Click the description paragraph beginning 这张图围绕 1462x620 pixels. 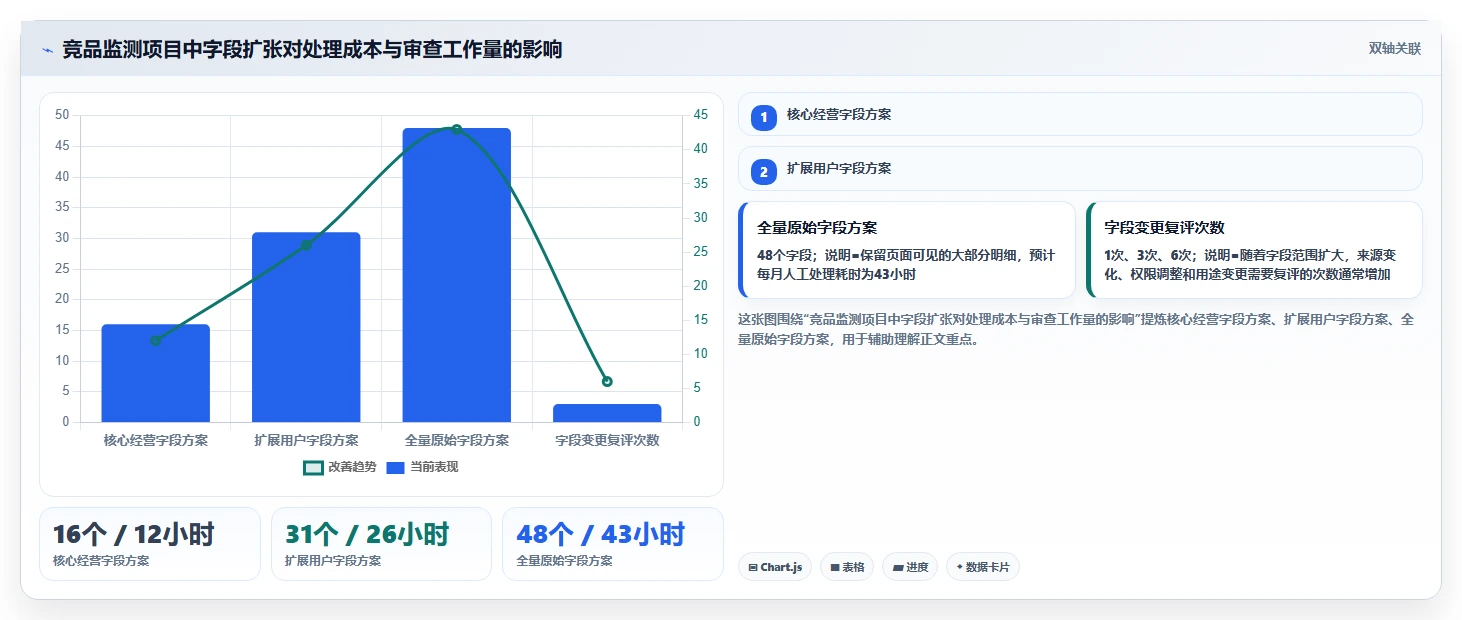(1076, 329)
